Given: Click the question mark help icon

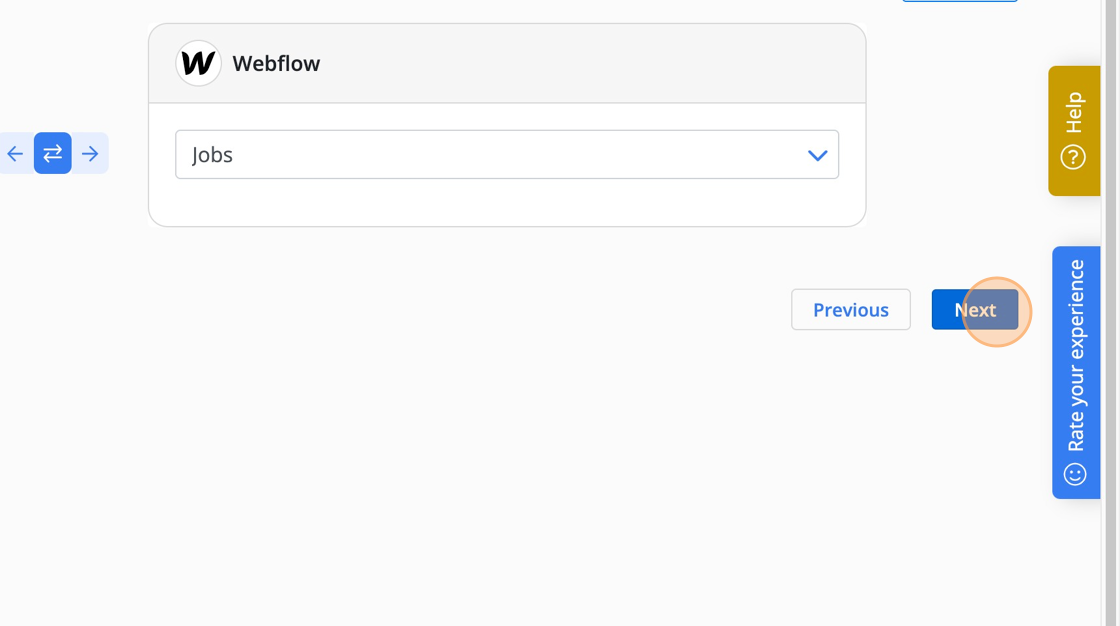Looking at the screenshot, I should (x=1073, y=157).
